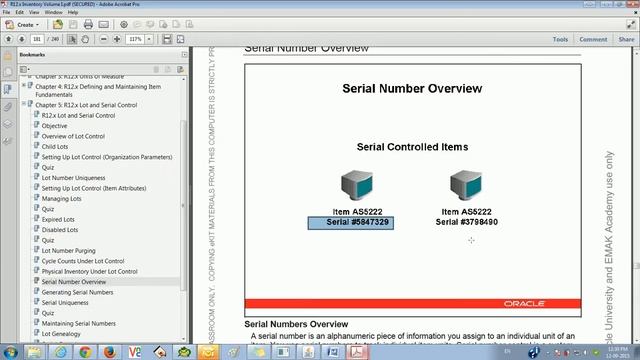Toggle fit one full page icon
640x360 pixels.
pos(180,39)
